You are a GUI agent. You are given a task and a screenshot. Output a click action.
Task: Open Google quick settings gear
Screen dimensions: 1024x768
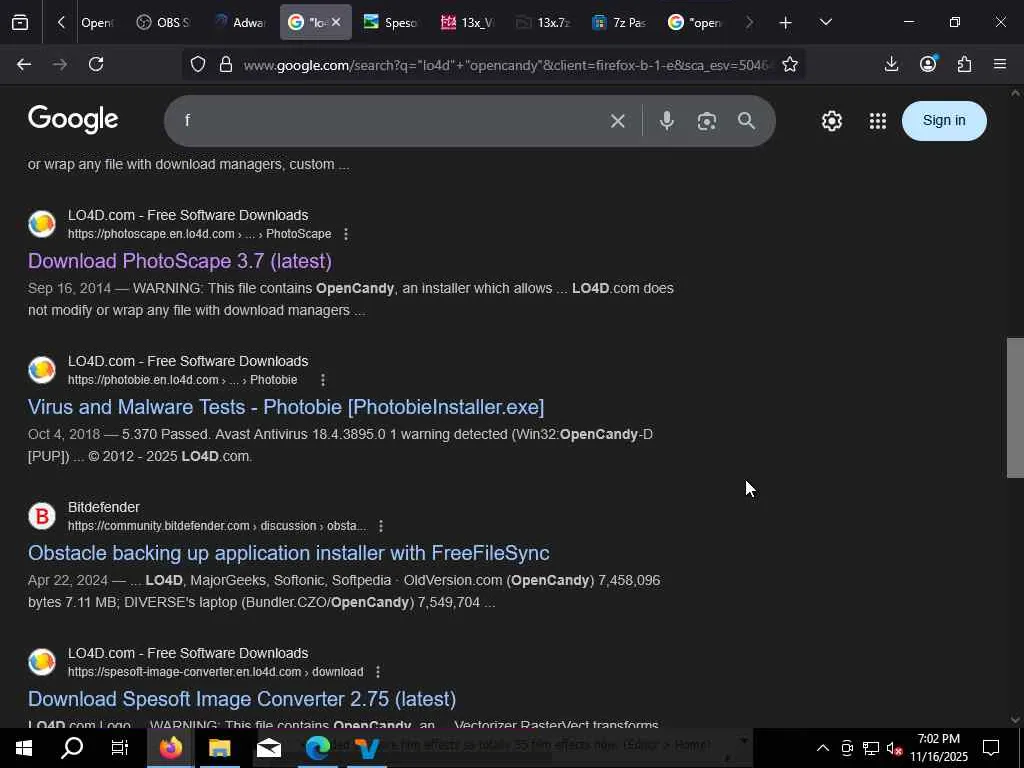coord(831,121)
